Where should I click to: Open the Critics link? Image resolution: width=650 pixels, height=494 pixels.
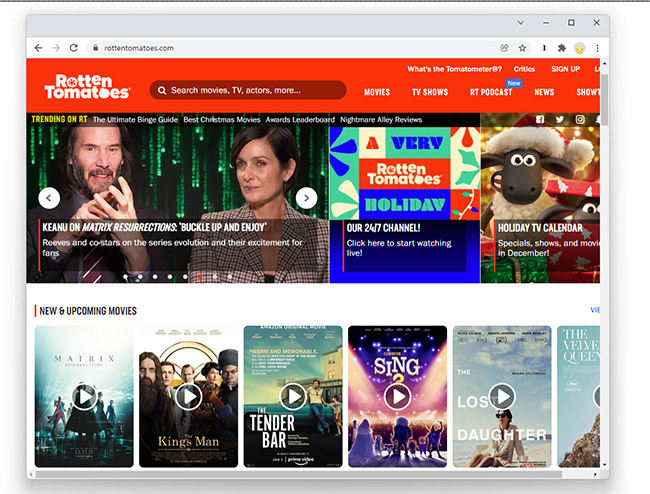(524, 69)
